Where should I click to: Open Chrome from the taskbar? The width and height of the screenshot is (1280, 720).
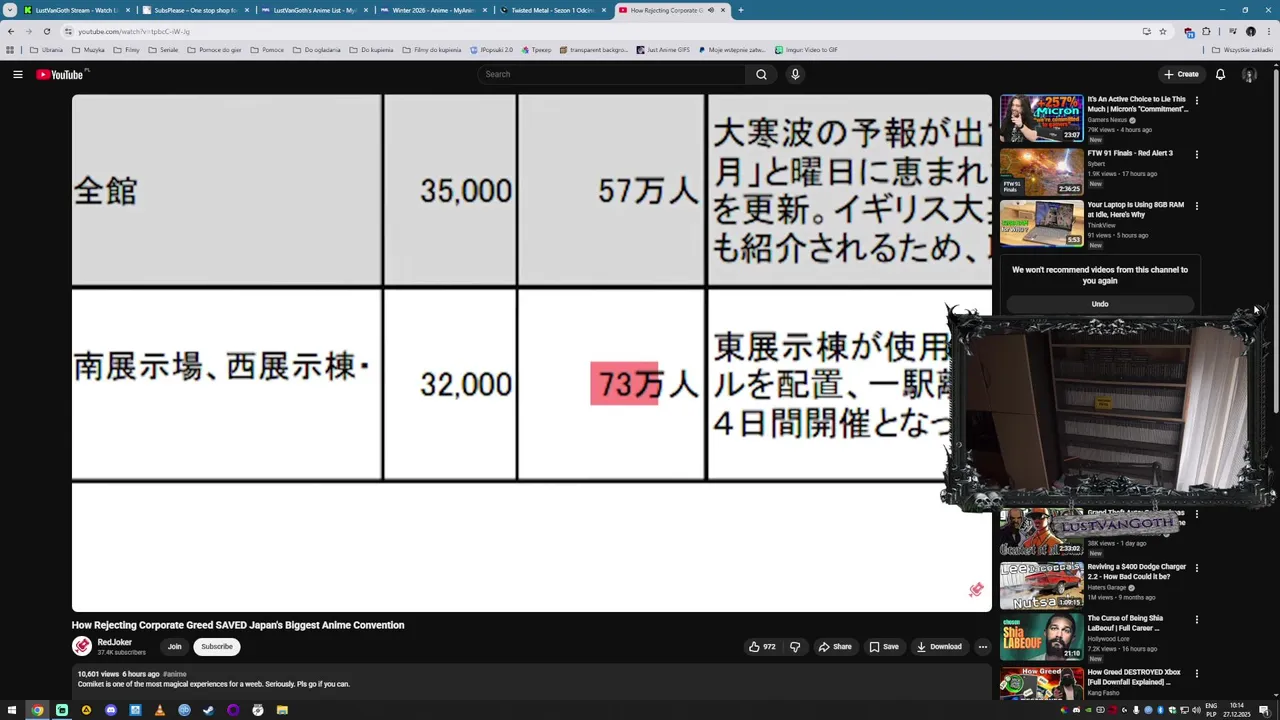[37, 710]
